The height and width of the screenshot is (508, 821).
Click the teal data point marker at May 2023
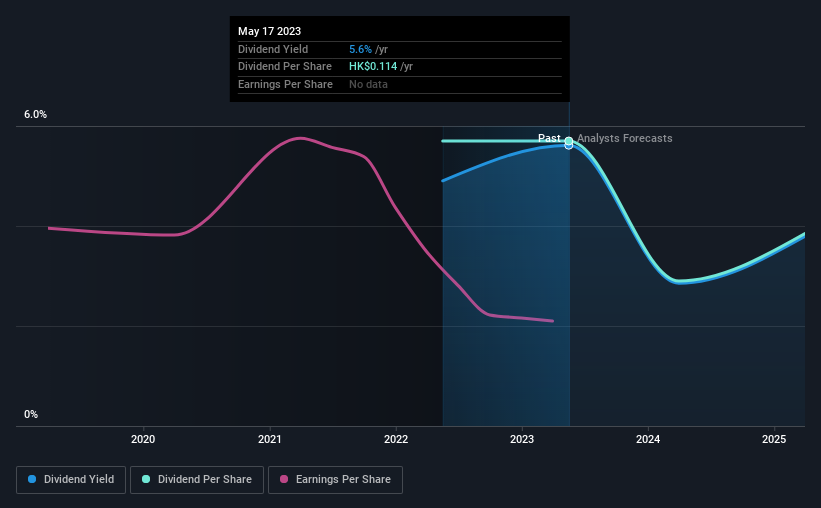pos(569,141)
